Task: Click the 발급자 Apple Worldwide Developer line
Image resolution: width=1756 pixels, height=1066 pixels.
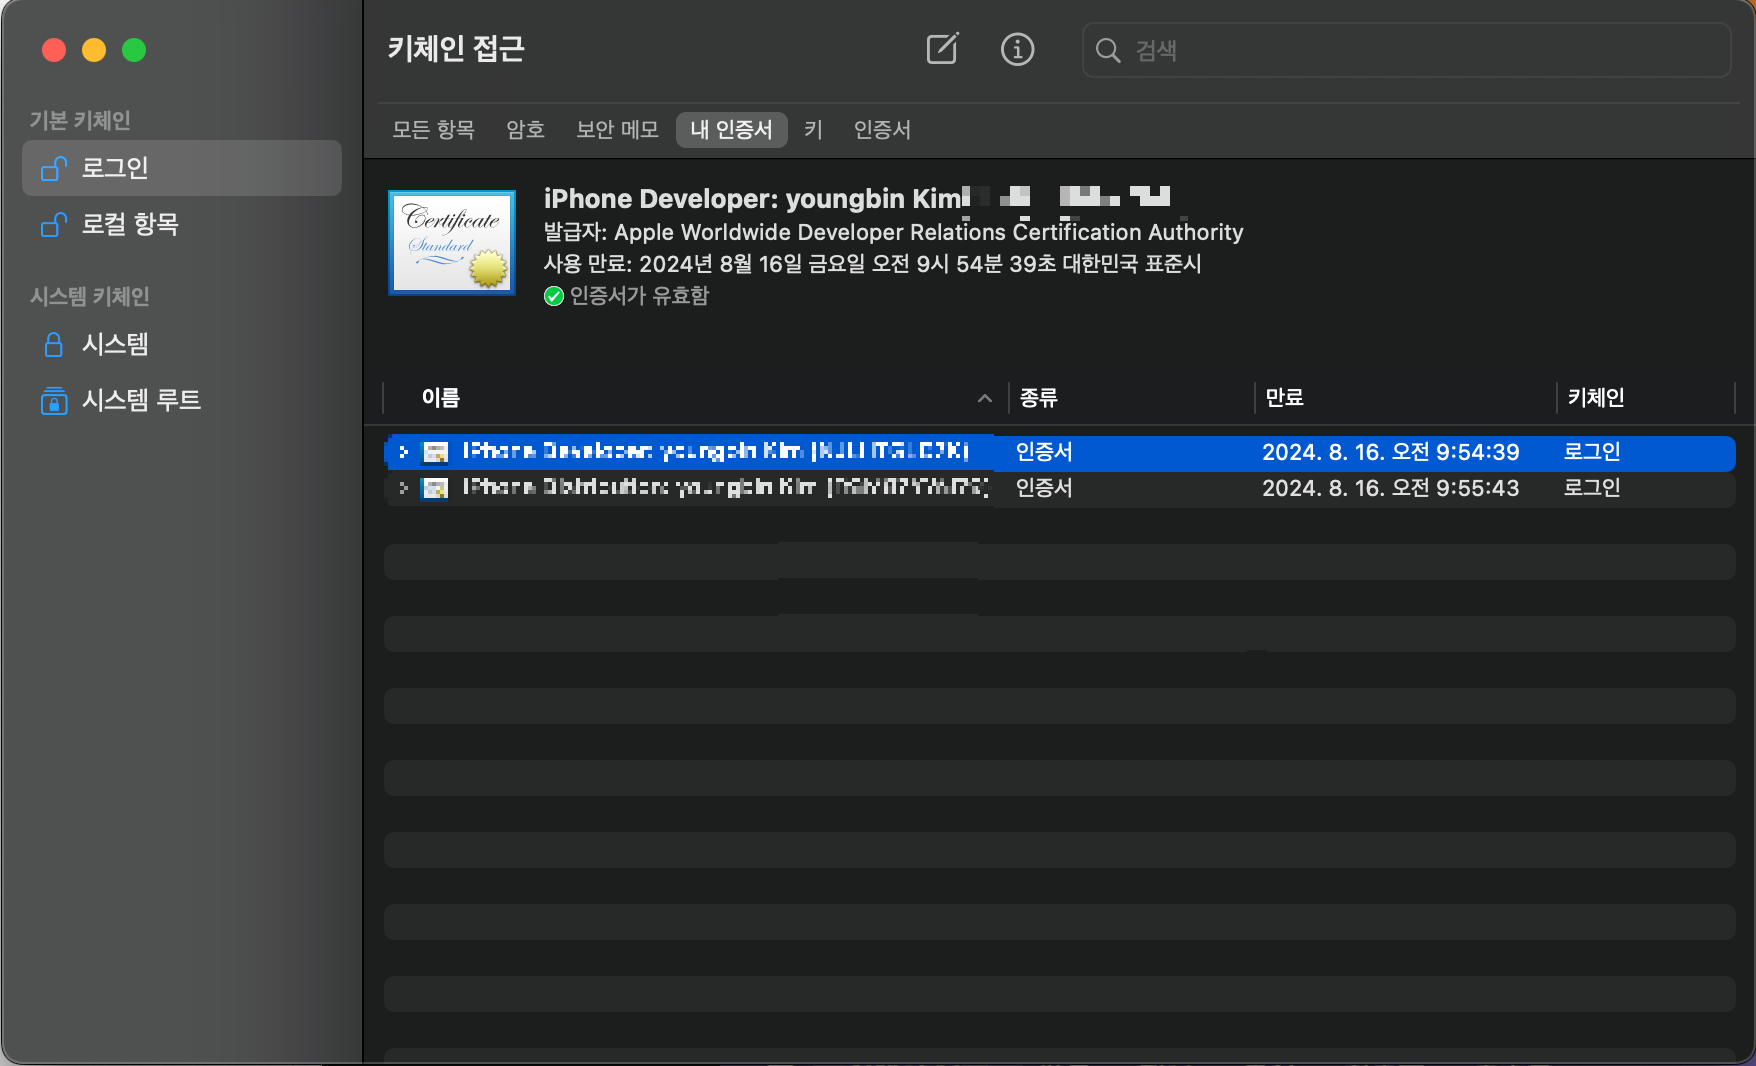Action: pos(893,232)
